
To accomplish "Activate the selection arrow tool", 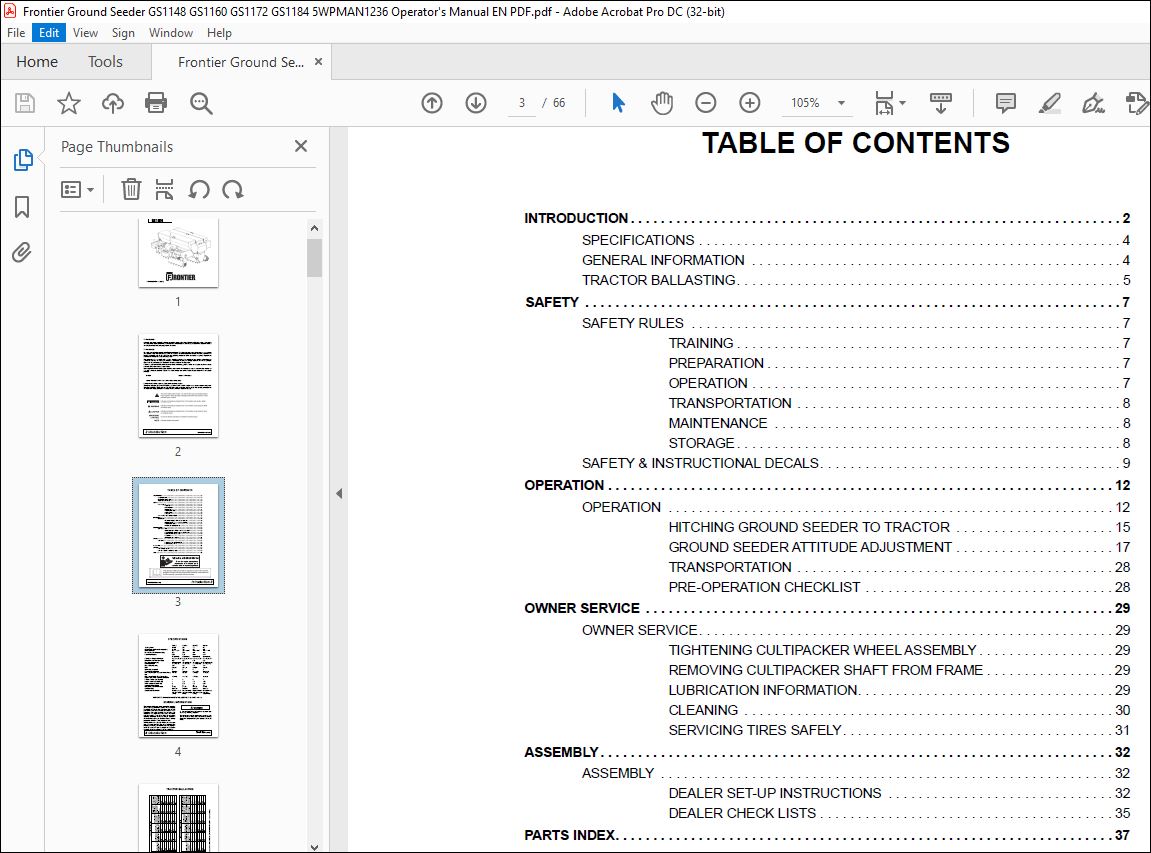I will (618, 103).
